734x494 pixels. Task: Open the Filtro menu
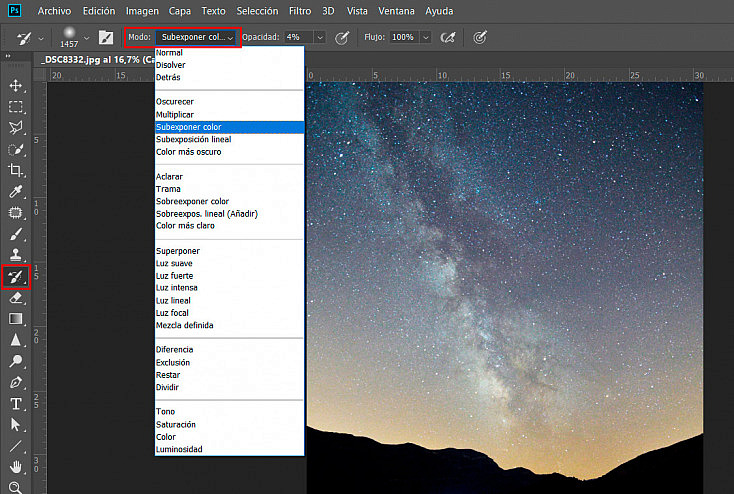click(x=300, y=11)
